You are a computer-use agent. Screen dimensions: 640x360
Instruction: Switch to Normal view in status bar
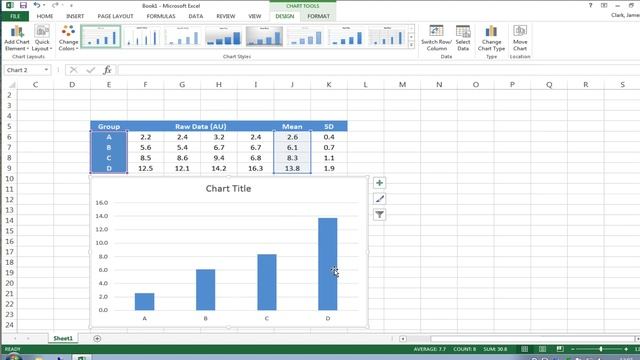[x=524, y=349]
